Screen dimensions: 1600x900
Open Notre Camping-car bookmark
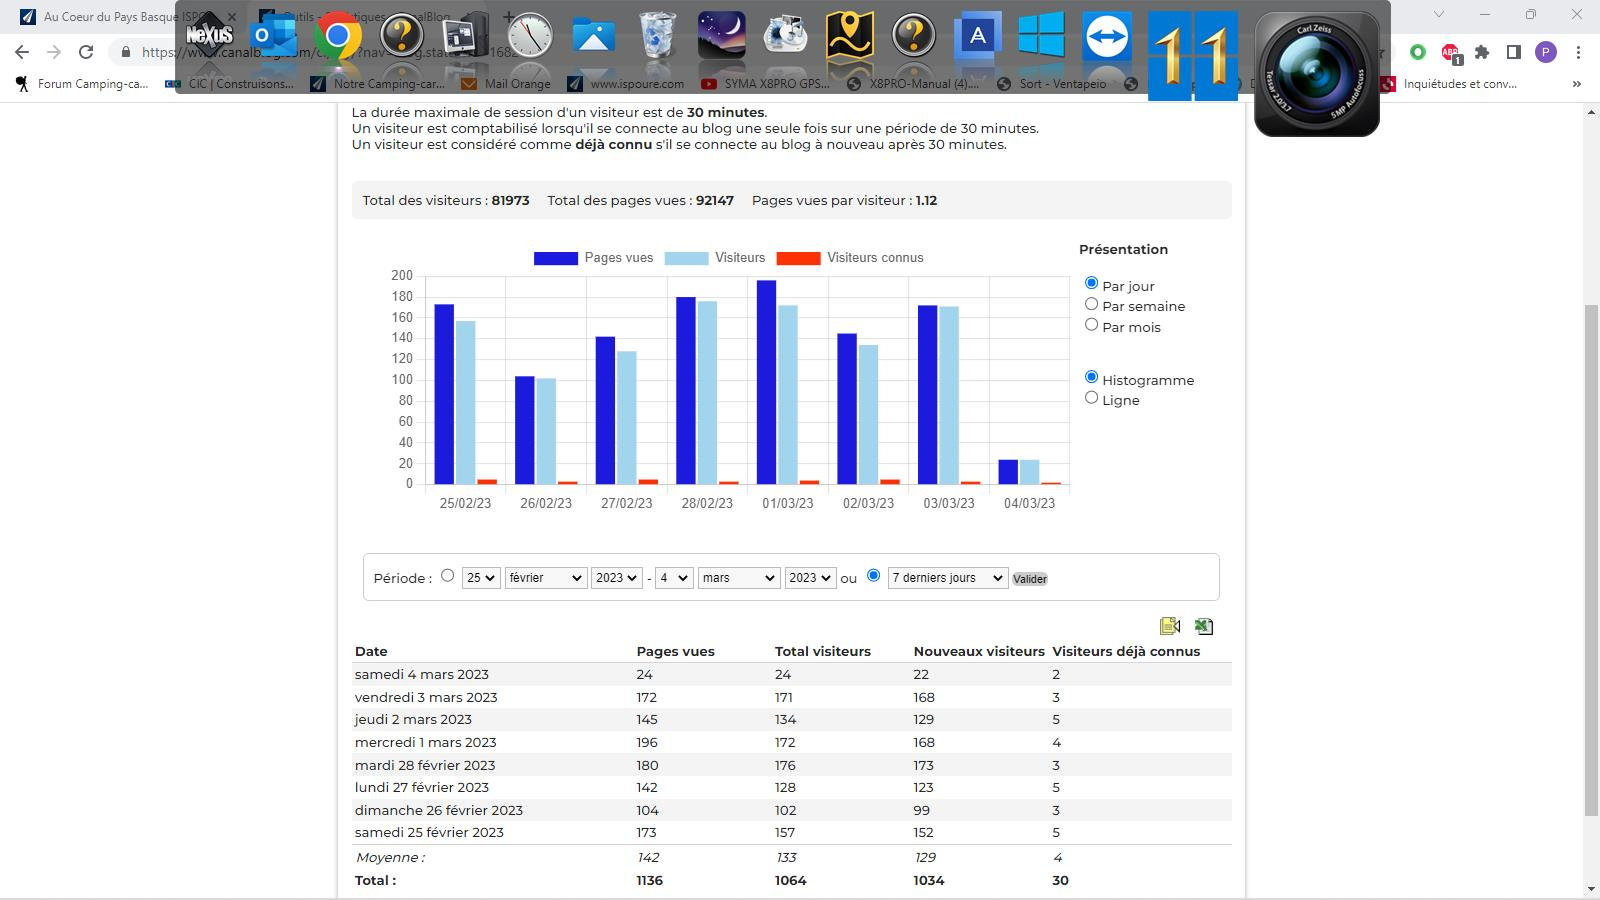pos(377,84)
